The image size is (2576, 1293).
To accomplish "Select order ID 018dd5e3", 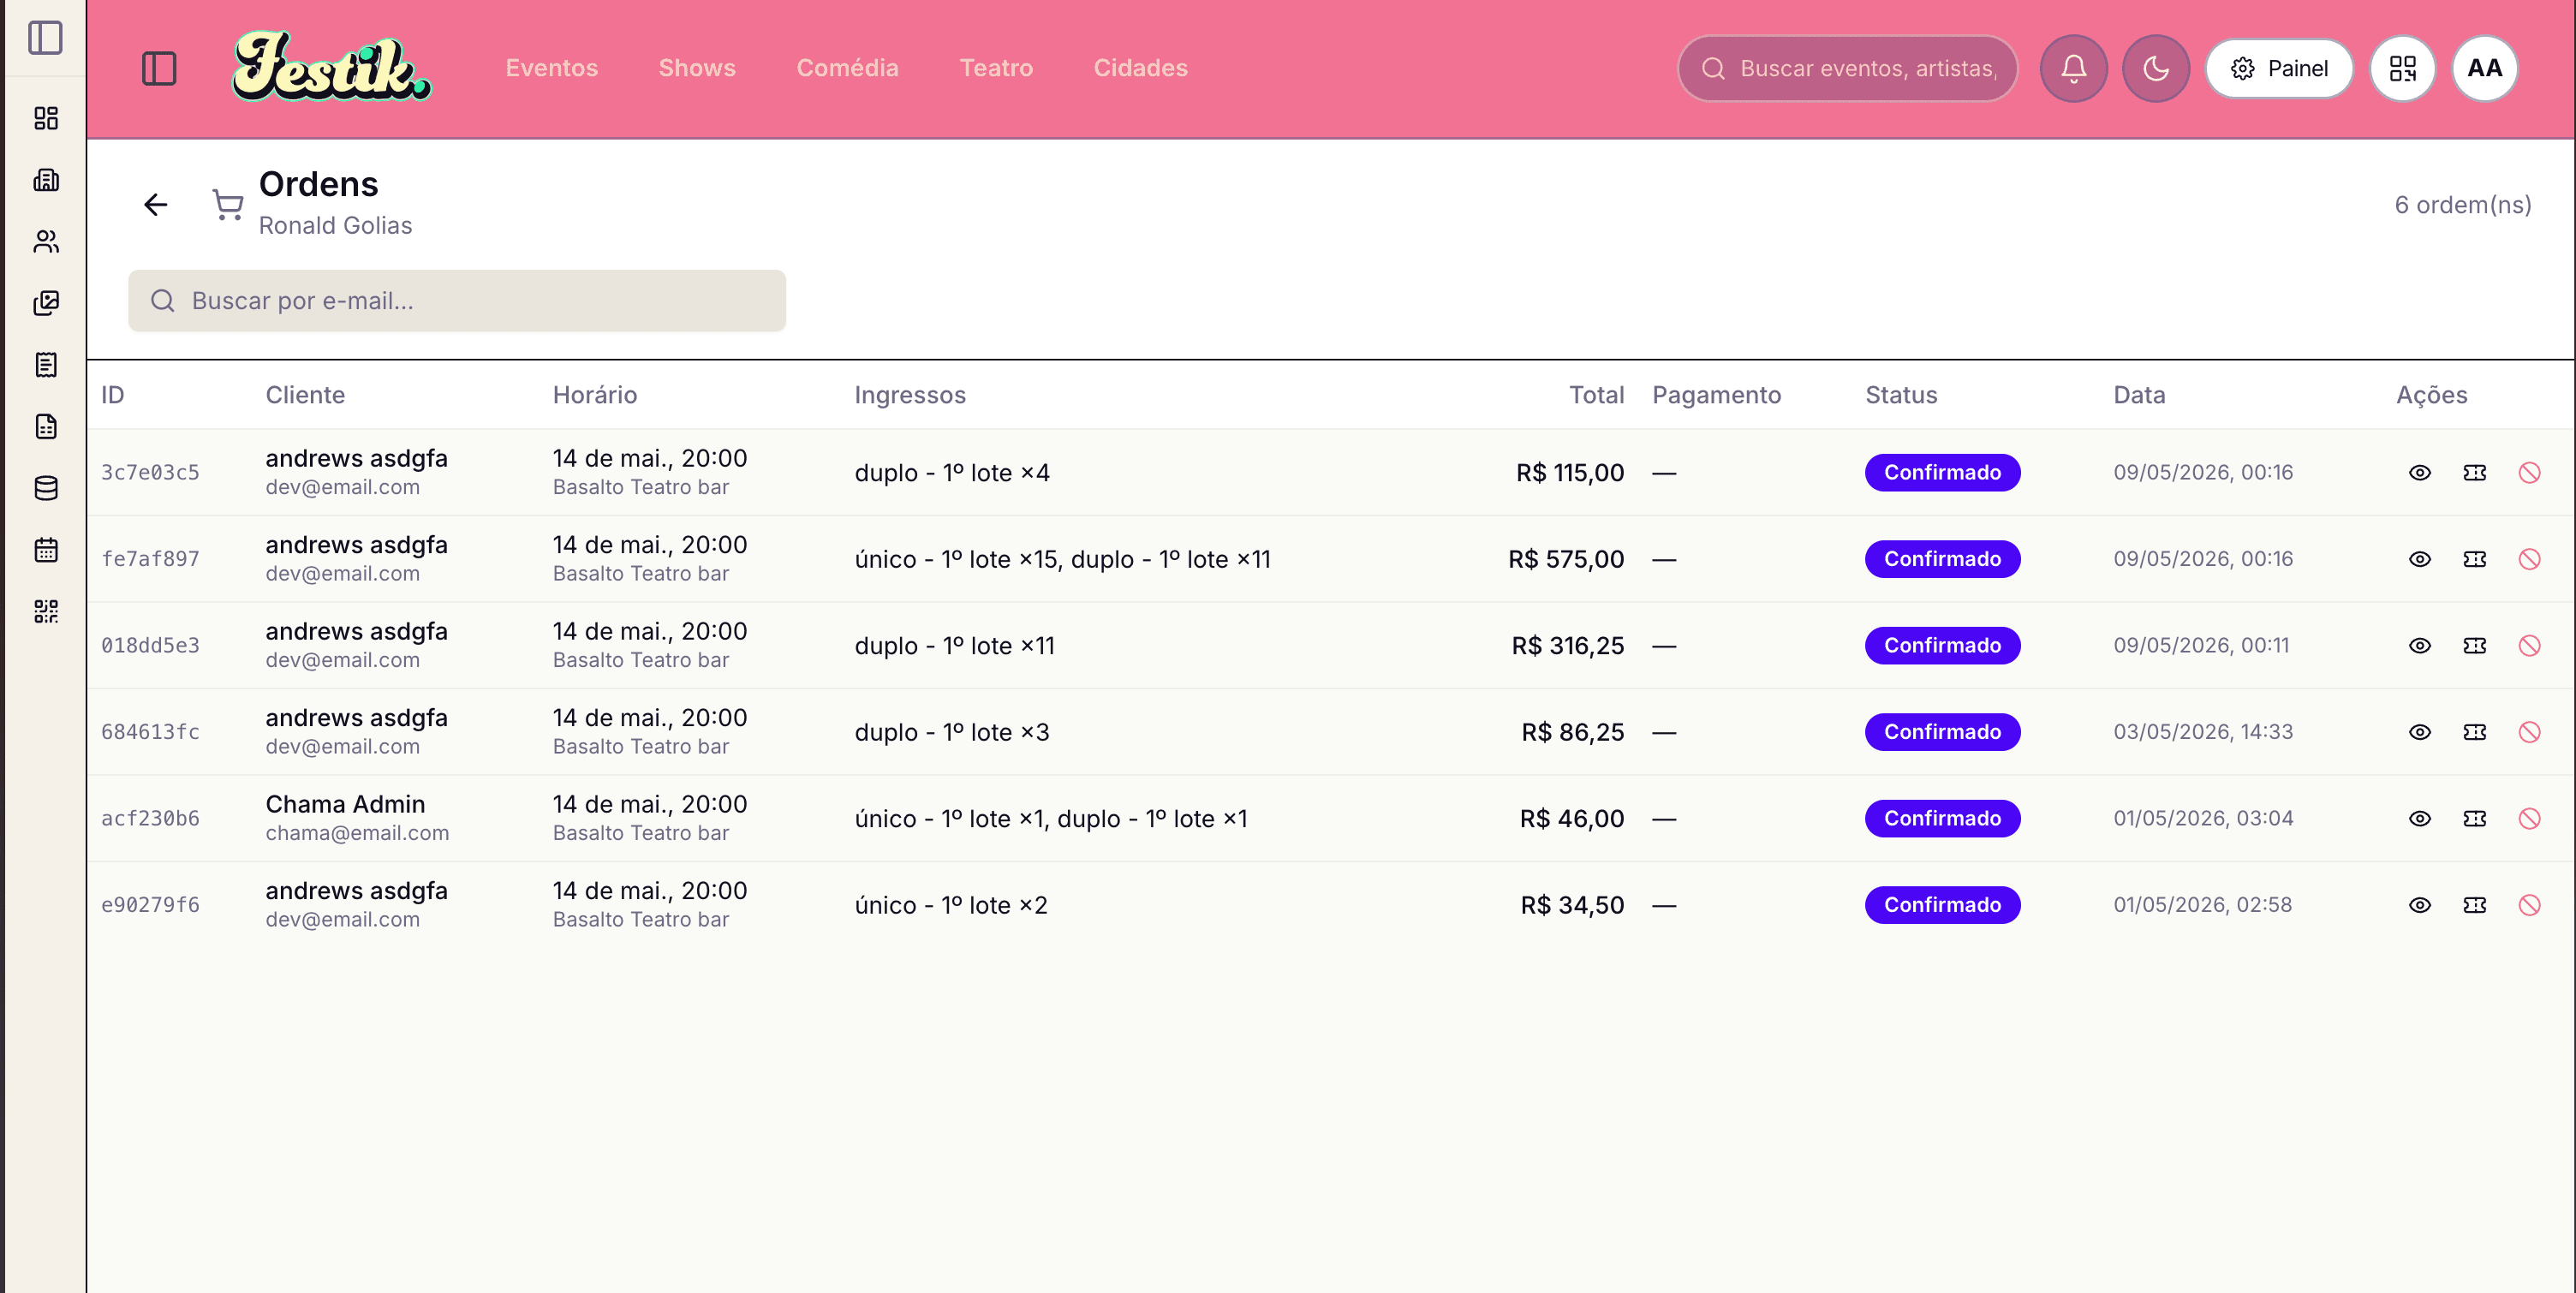I will tap(150, 646).
